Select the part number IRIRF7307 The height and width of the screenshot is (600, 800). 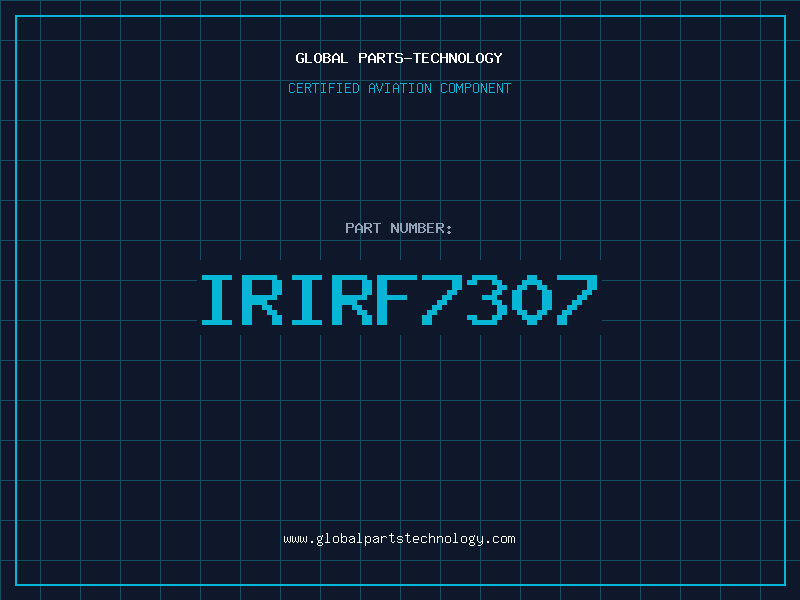399,299
